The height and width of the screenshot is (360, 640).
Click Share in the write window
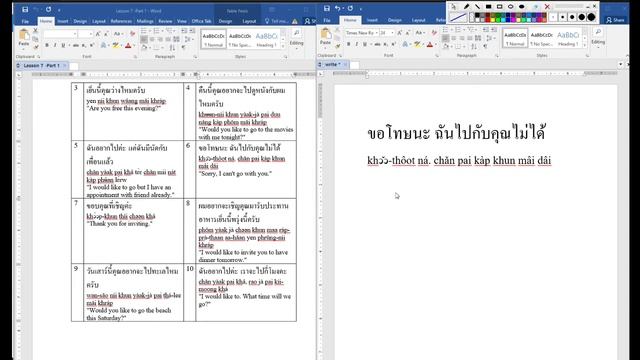click(x=616, y=20)
